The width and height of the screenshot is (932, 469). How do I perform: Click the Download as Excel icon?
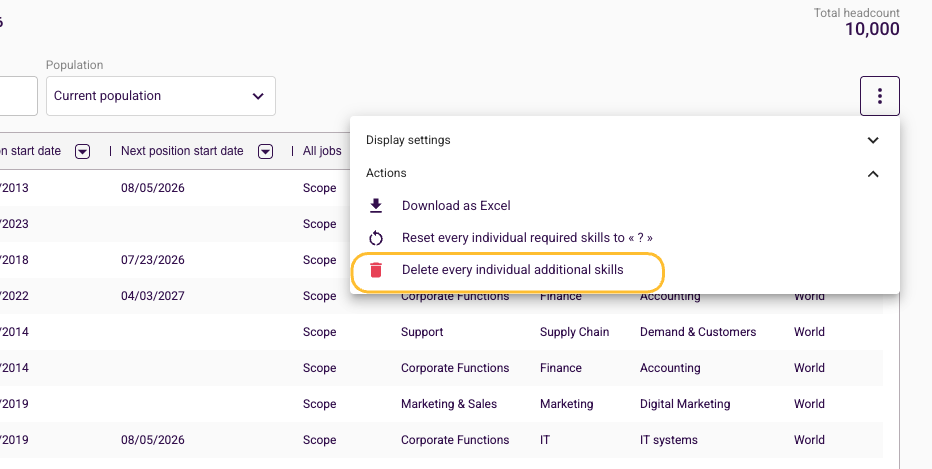pos(376,206)
